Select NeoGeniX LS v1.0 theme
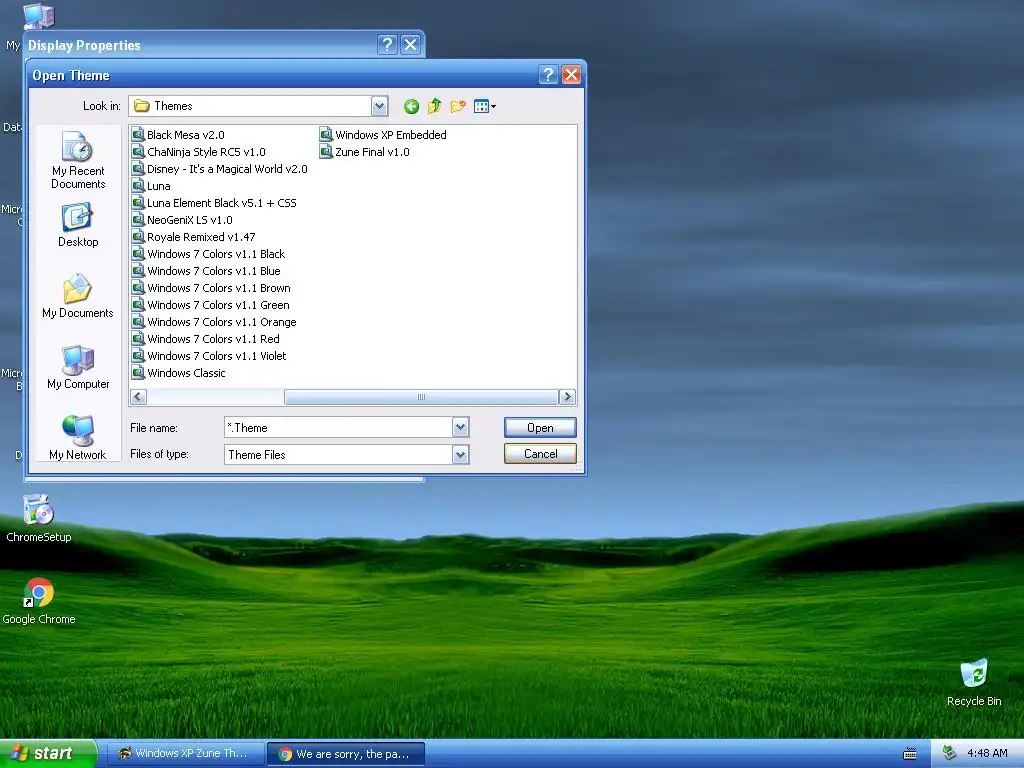Image resolution: width=1024 pixels, height=768 pixels. [182, 220]
